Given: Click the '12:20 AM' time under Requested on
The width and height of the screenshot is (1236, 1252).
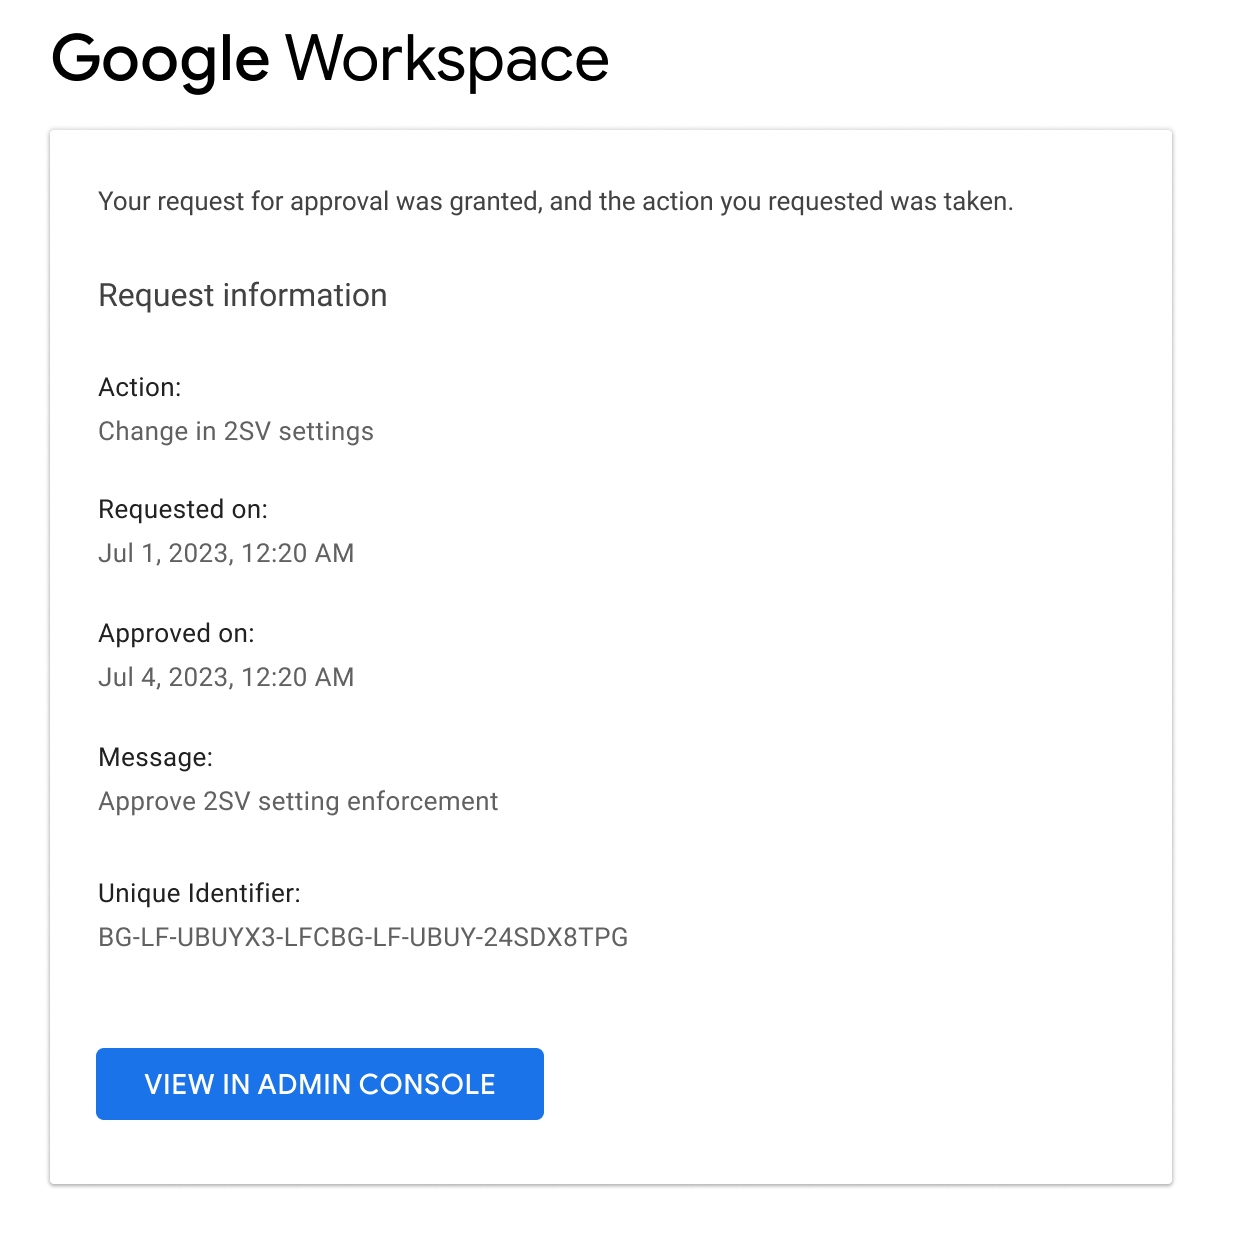Looking at the screenshot, I should (298, 553).
